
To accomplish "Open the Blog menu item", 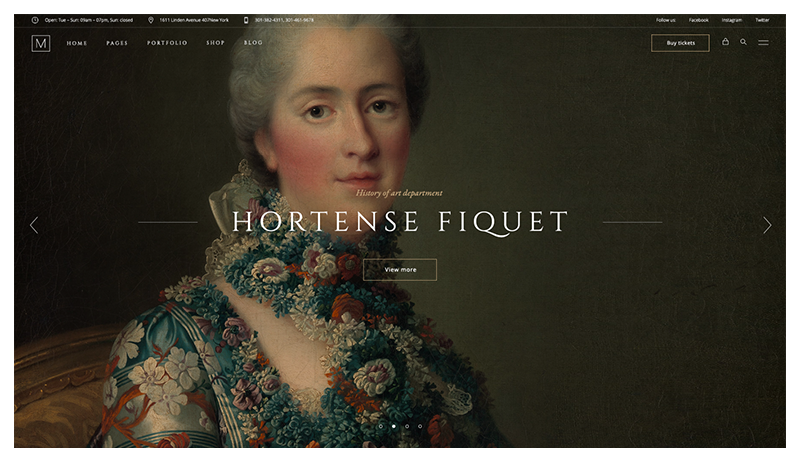I will coord(253,43).
